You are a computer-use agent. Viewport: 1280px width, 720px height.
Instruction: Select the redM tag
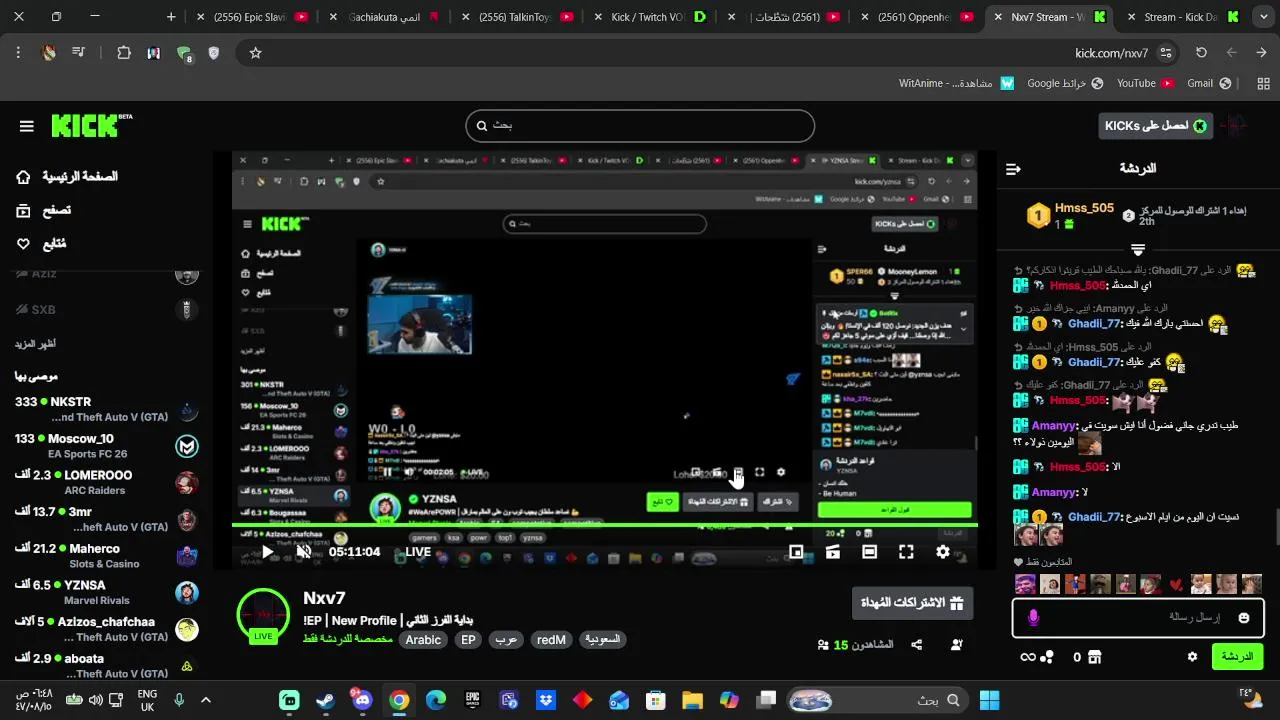(551, 640)
